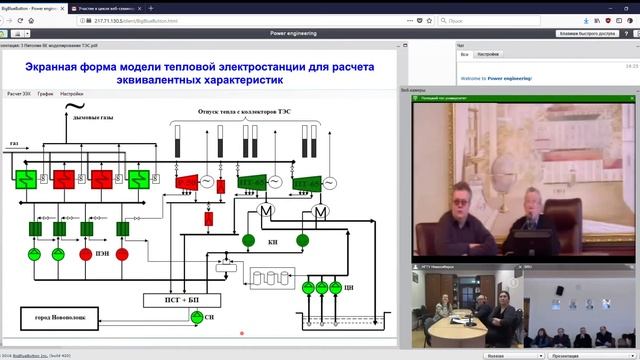Open page actions three-dots menu

[x=410, y=20]
